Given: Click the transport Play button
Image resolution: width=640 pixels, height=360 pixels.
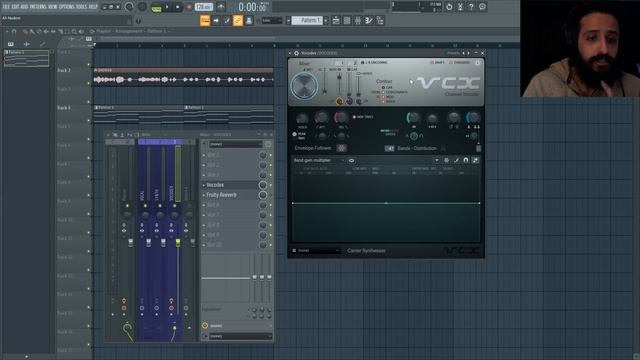Looking at the screenshot, I should tap(167, 7).
